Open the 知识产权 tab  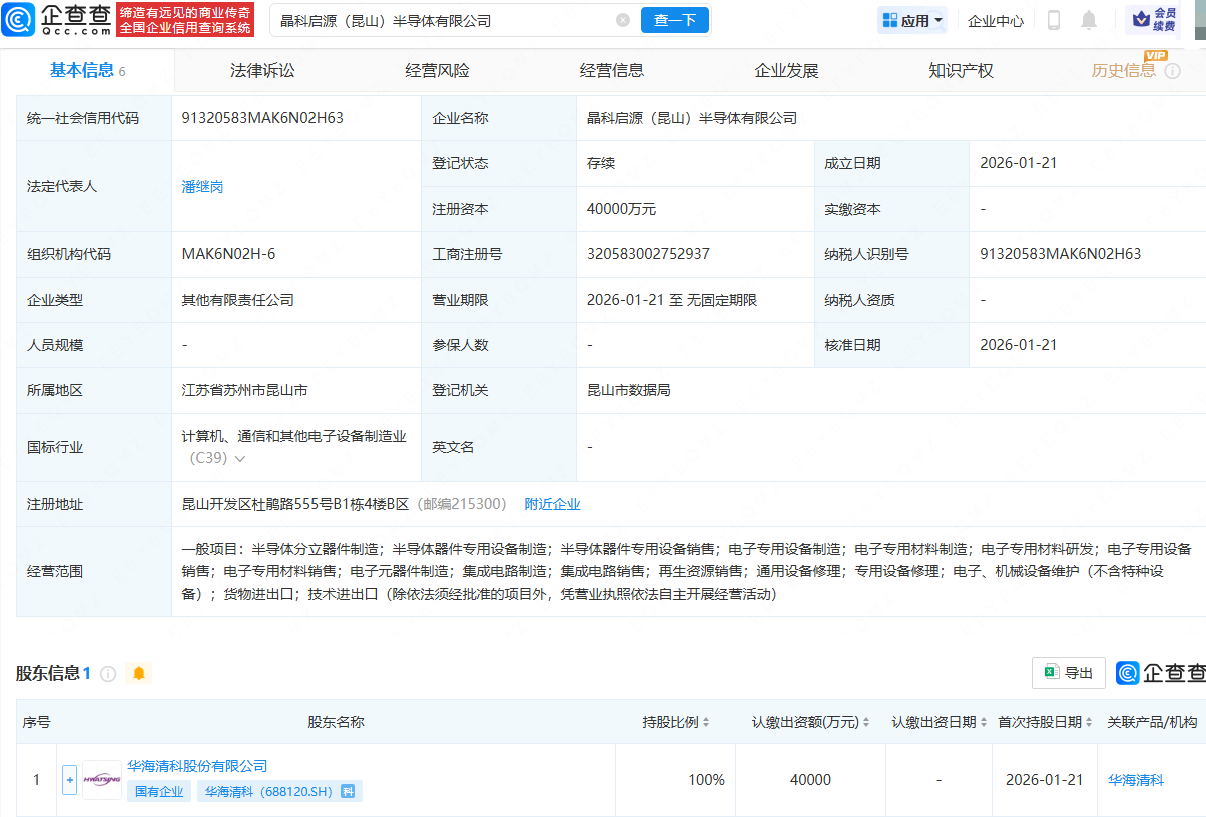(x=959, y=70)
